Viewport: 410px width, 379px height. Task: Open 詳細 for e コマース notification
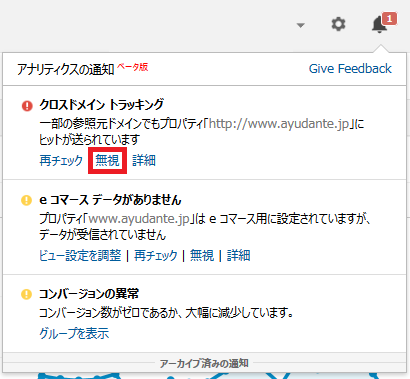[239, 255]
